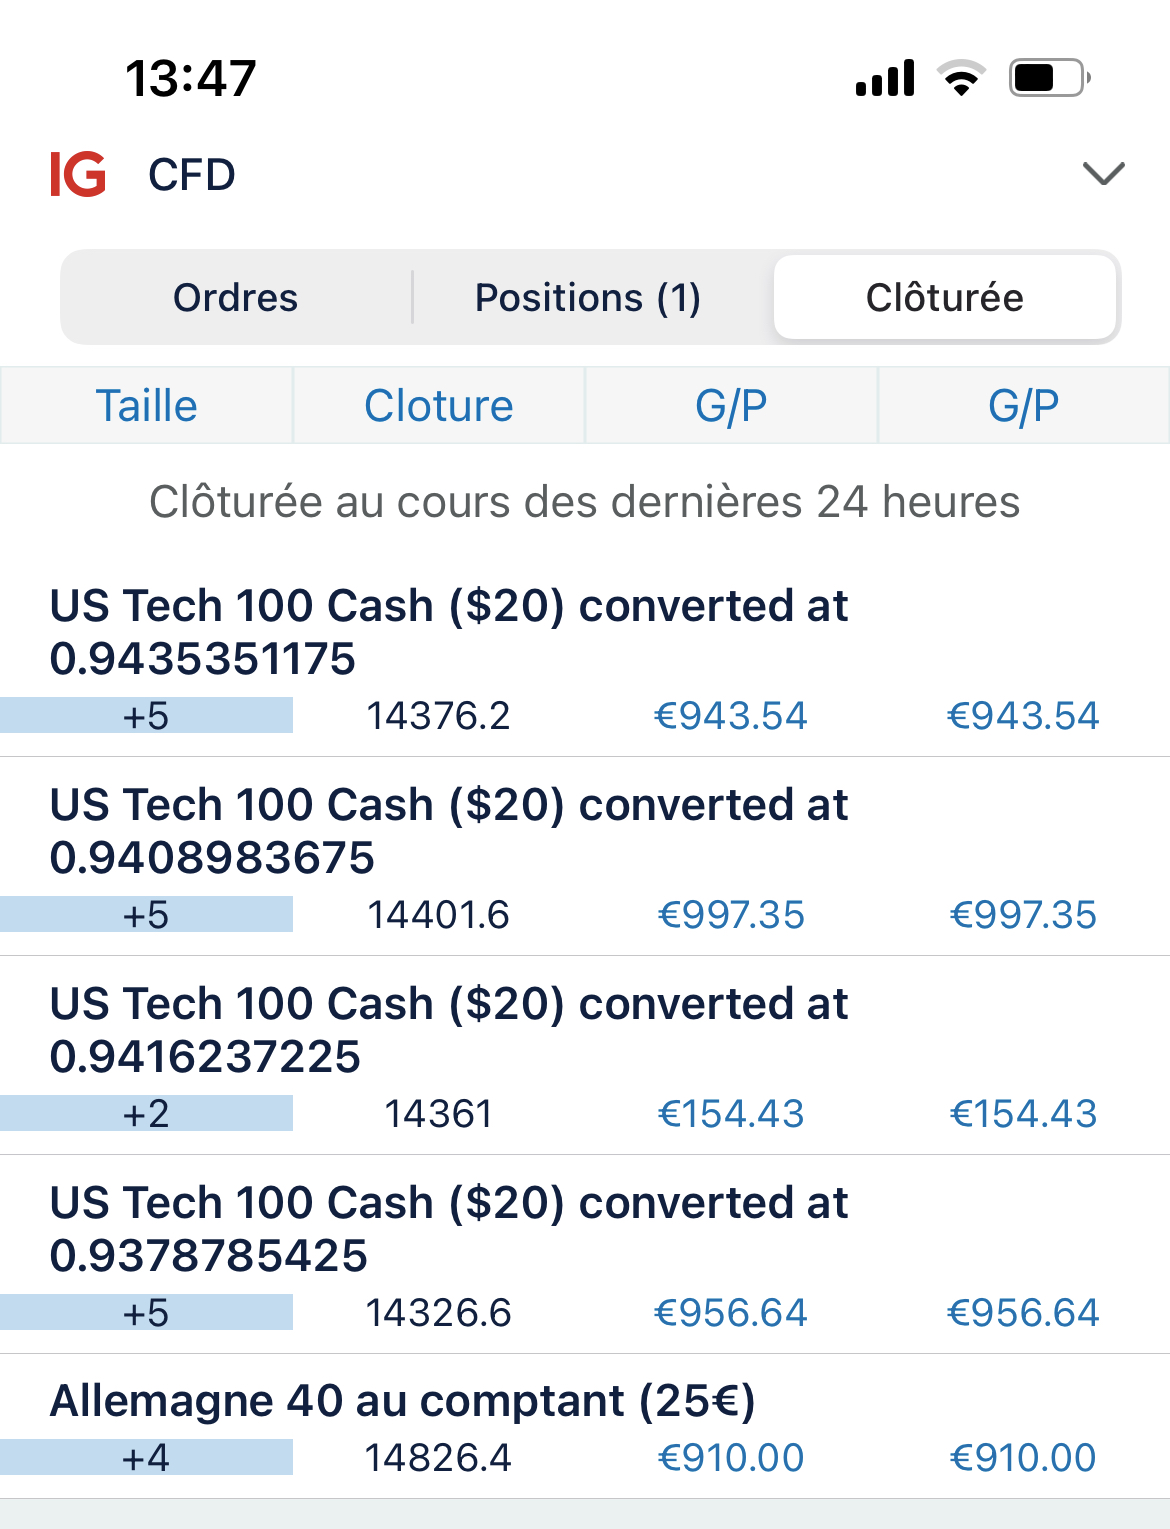Viewport: 1170px width, 1529px height.
Task: Open US Tech 100 trade converted at 0.9416237225
Action: pyautogui.click(x=585, y=1056)
